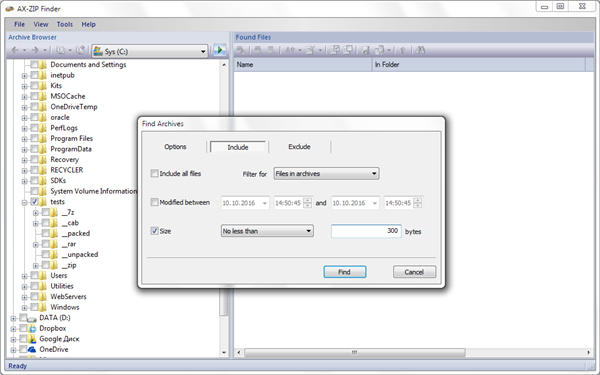Open the No less than size dropdown
This screenshot has width=600, height=375.
(267, 231)
